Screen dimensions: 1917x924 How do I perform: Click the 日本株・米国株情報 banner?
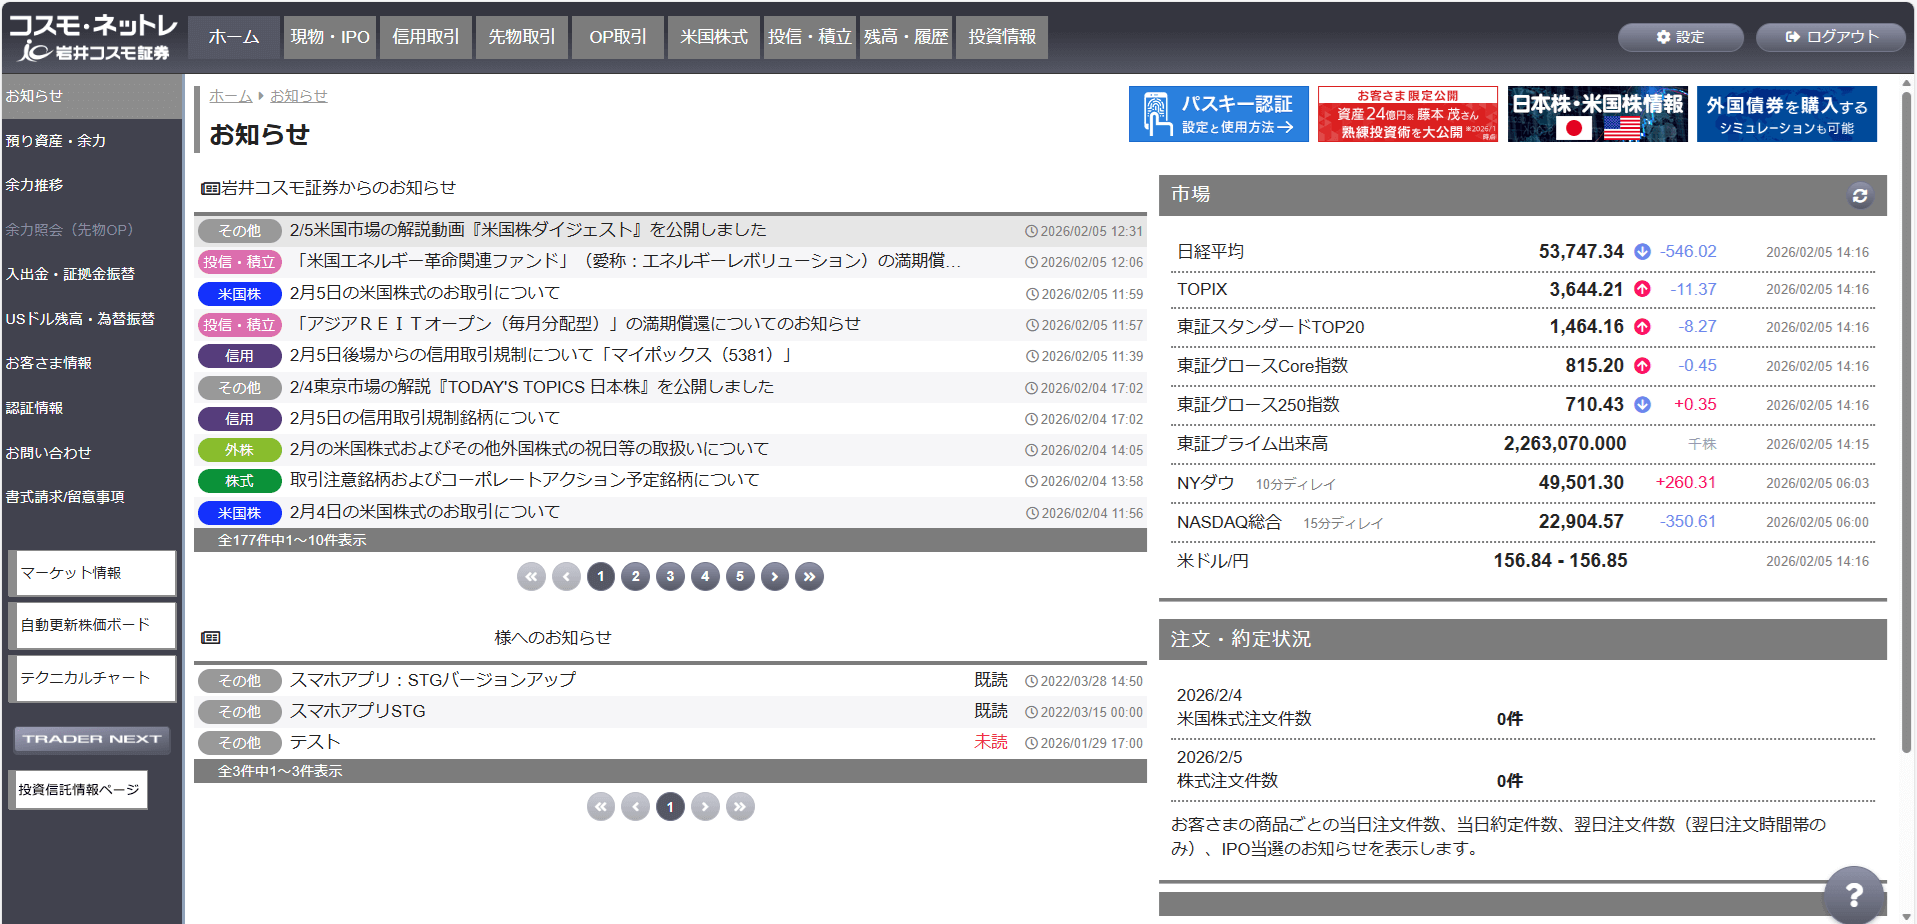1596,114
